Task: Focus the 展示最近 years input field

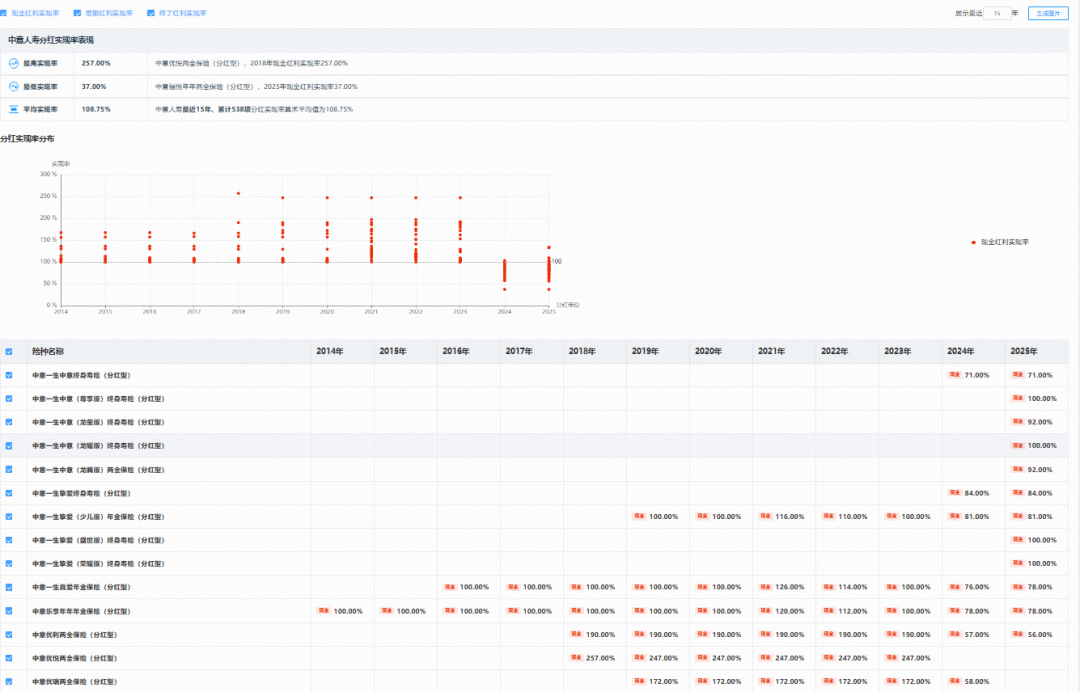Action: pyautogui.click(x=997, y=13)
